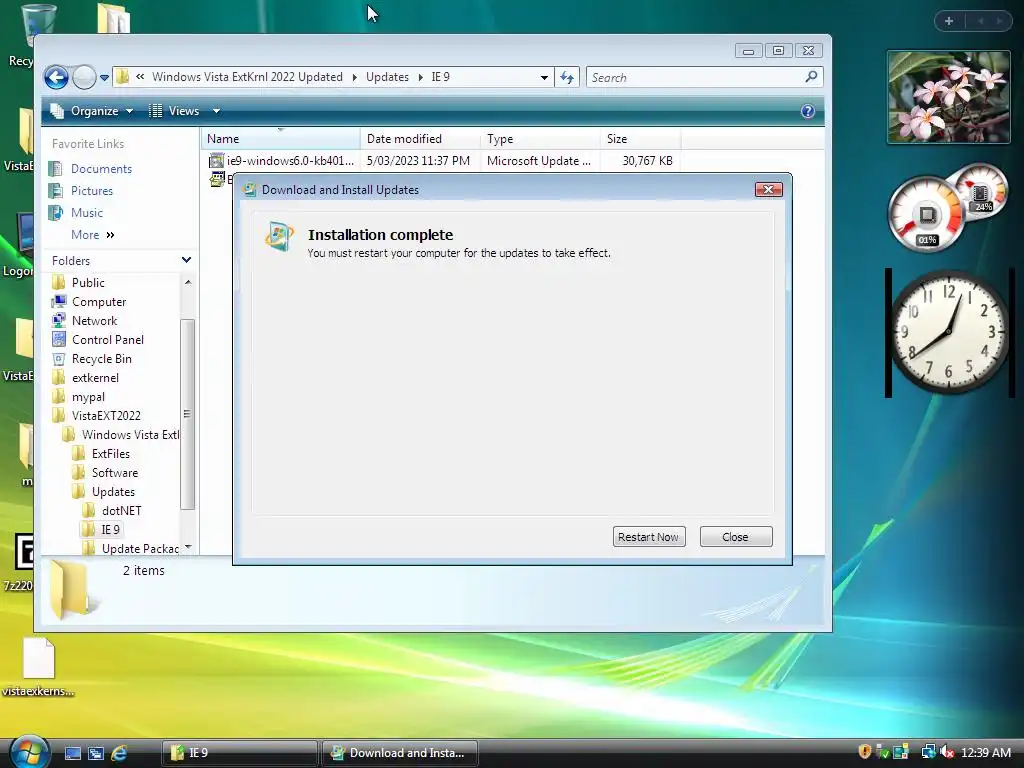The image size is (1024, 768).
Task: Close the Download and Install Updates dialog via red X
Action: point(768,189)
